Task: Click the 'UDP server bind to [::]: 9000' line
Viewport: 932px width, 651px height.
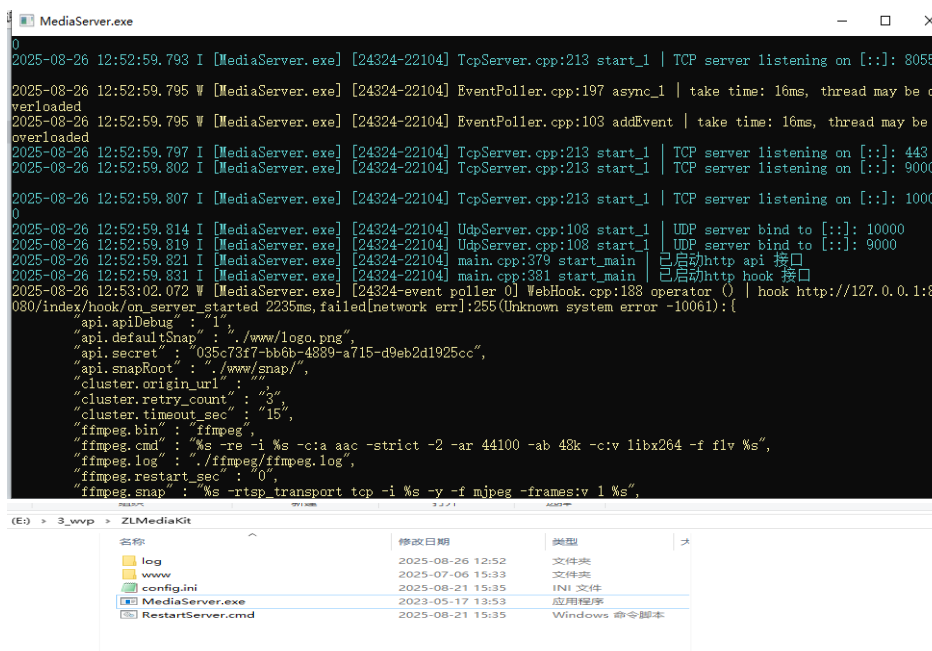Action: [x=785, y=245]
